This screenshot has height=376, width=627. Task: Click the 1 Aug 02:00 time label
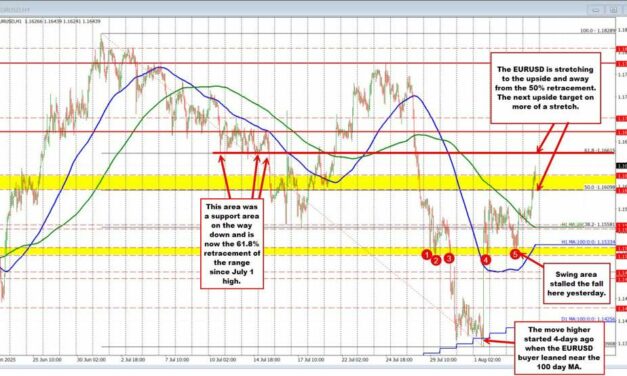pos(487,360)
